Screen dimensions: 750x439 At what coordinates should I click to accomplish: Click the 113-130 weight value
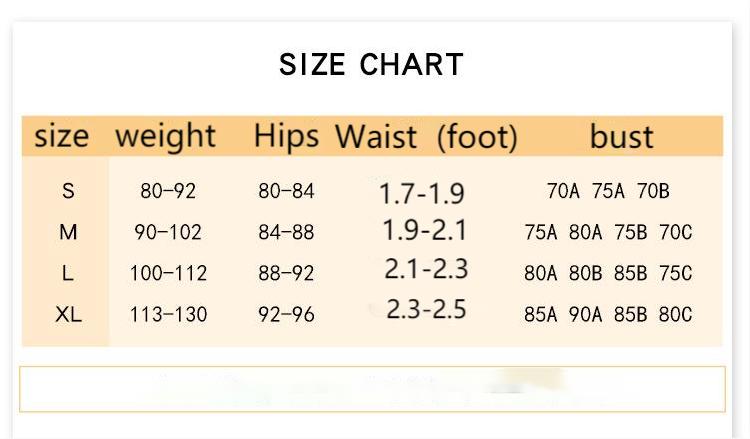click(168, 314)
